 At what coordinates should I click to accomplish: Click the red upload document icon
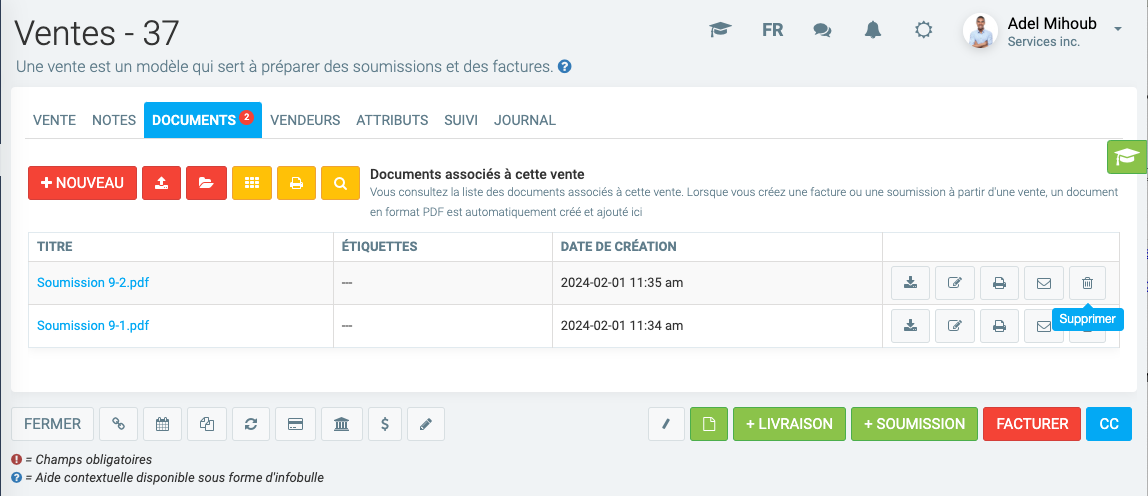(161, 183)
